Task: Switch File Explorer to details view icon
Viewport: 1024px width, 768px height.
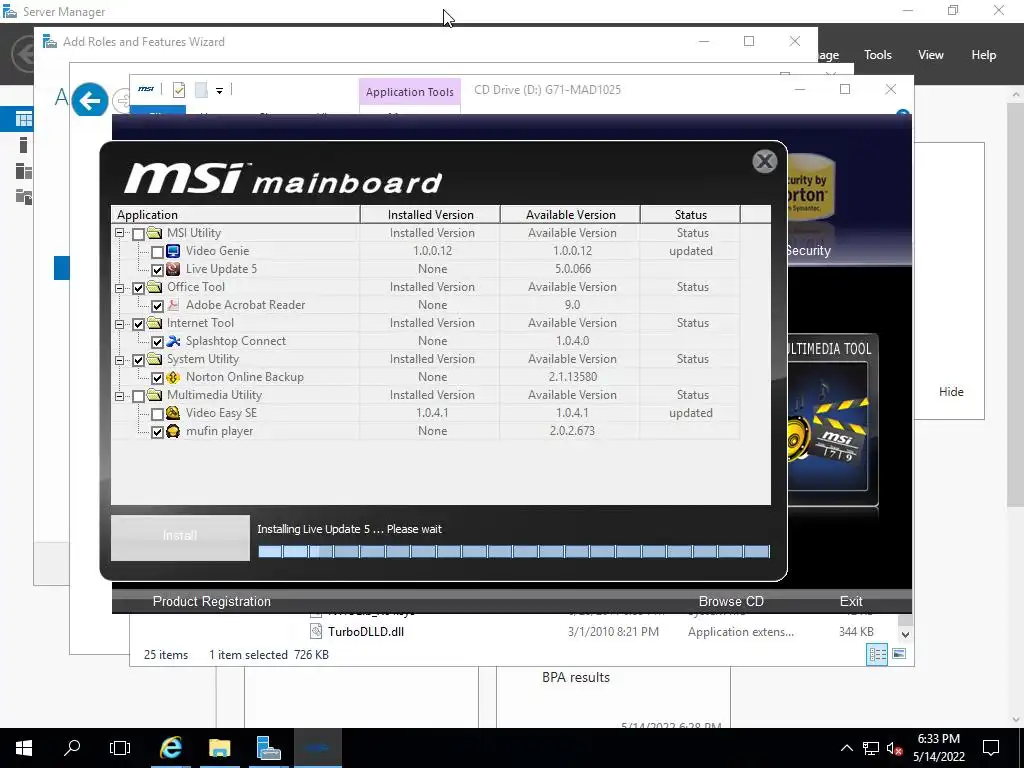Action: (877, 654)
